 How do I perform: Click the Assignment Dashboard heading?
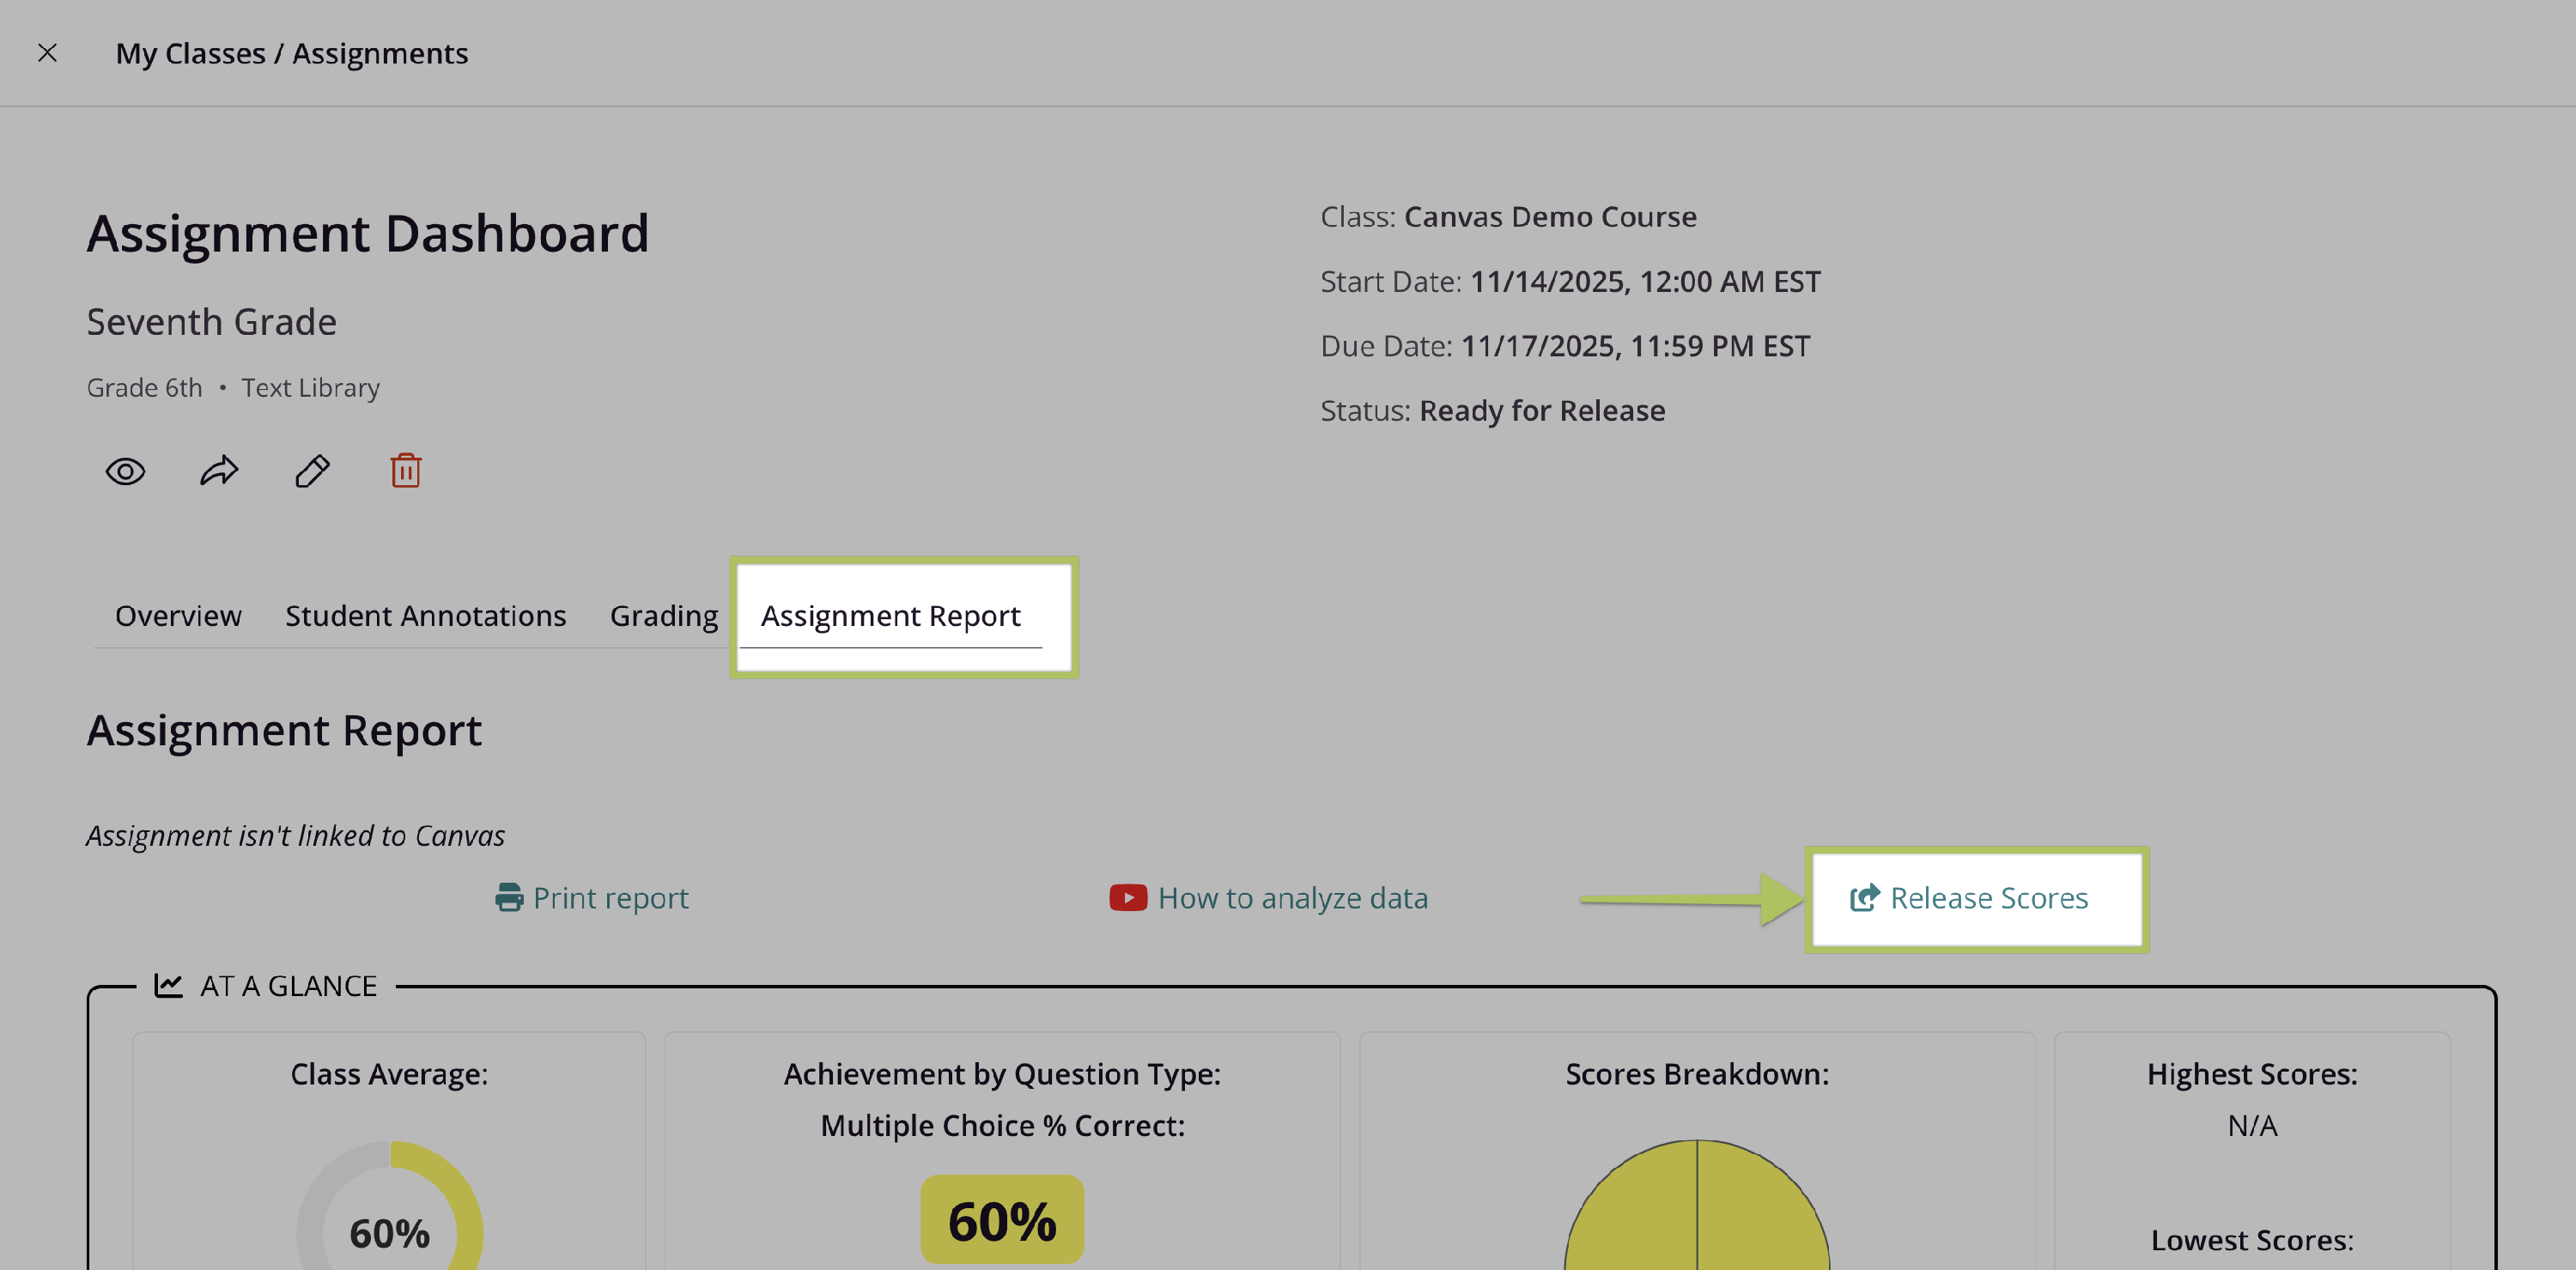click(368, 233)
